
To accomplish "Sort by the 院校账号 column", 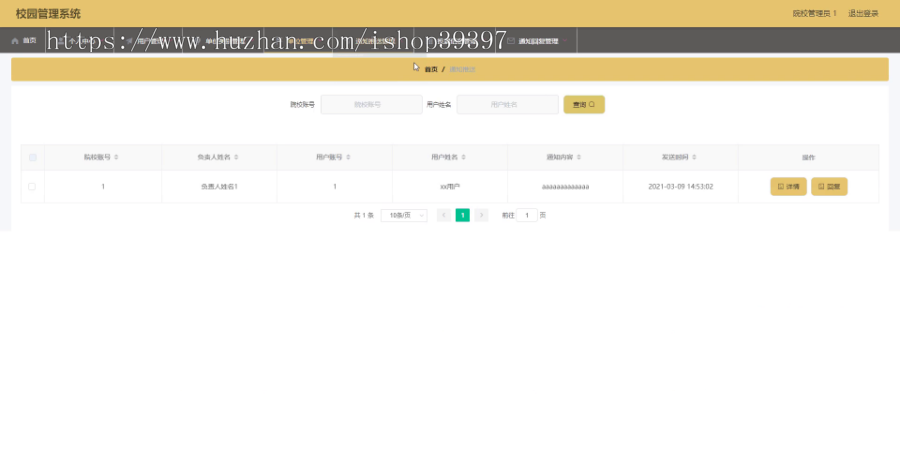I will 117,157.
